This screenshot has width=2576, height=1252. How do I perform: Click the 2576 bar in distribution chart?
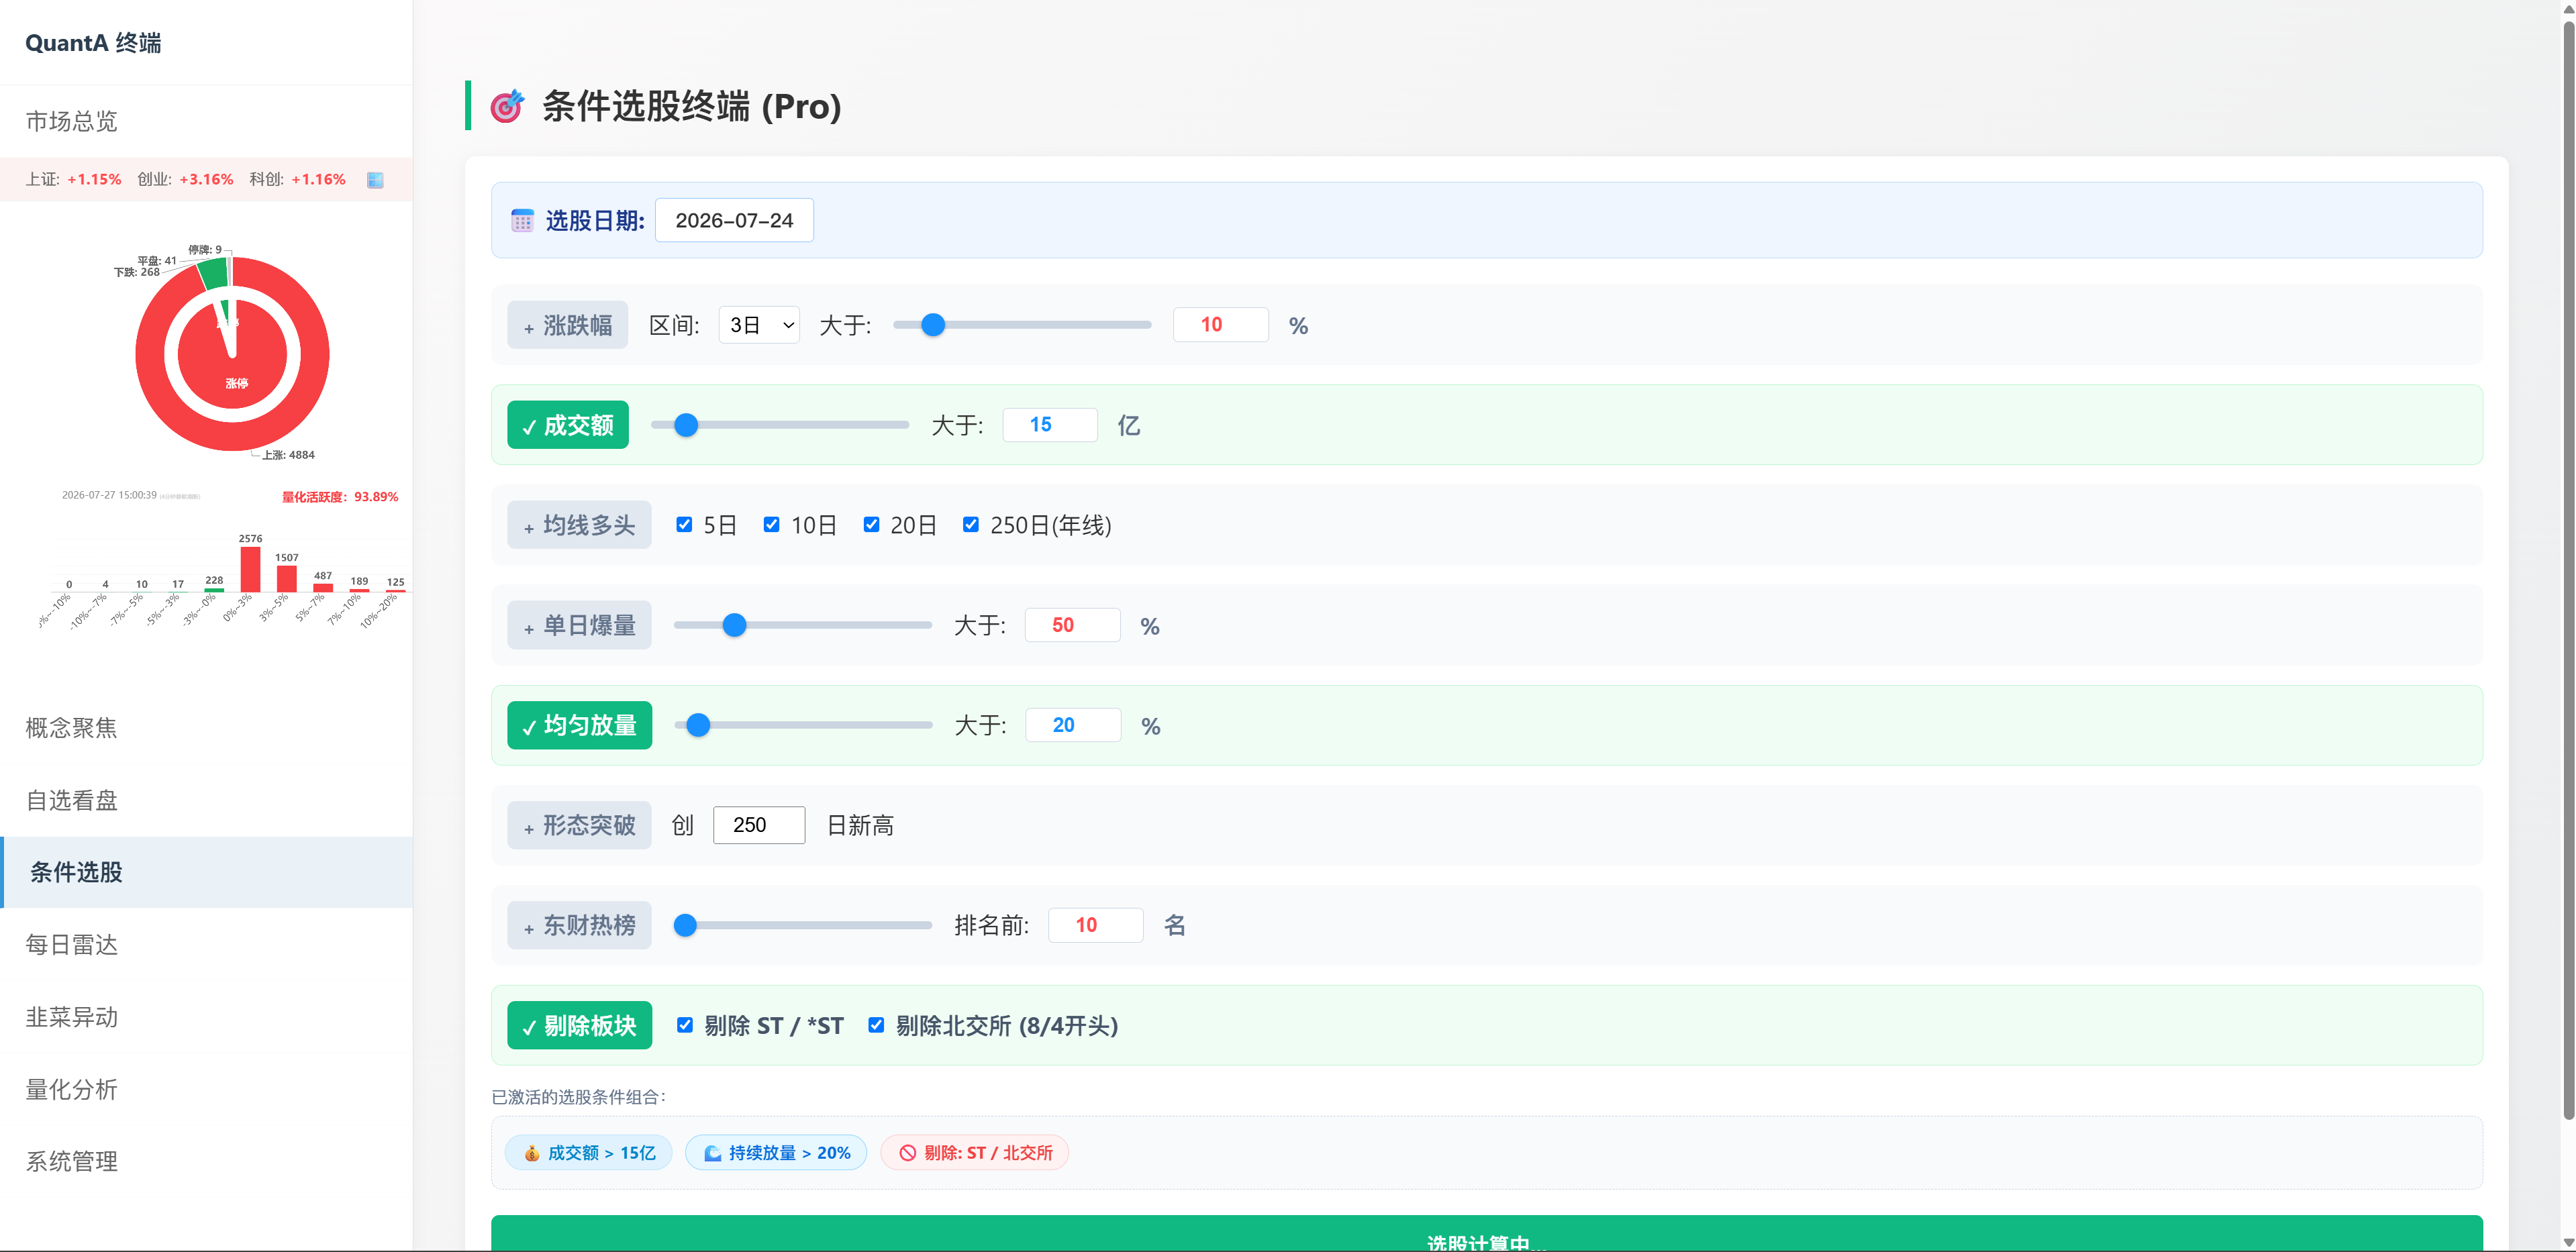[250, 569]
